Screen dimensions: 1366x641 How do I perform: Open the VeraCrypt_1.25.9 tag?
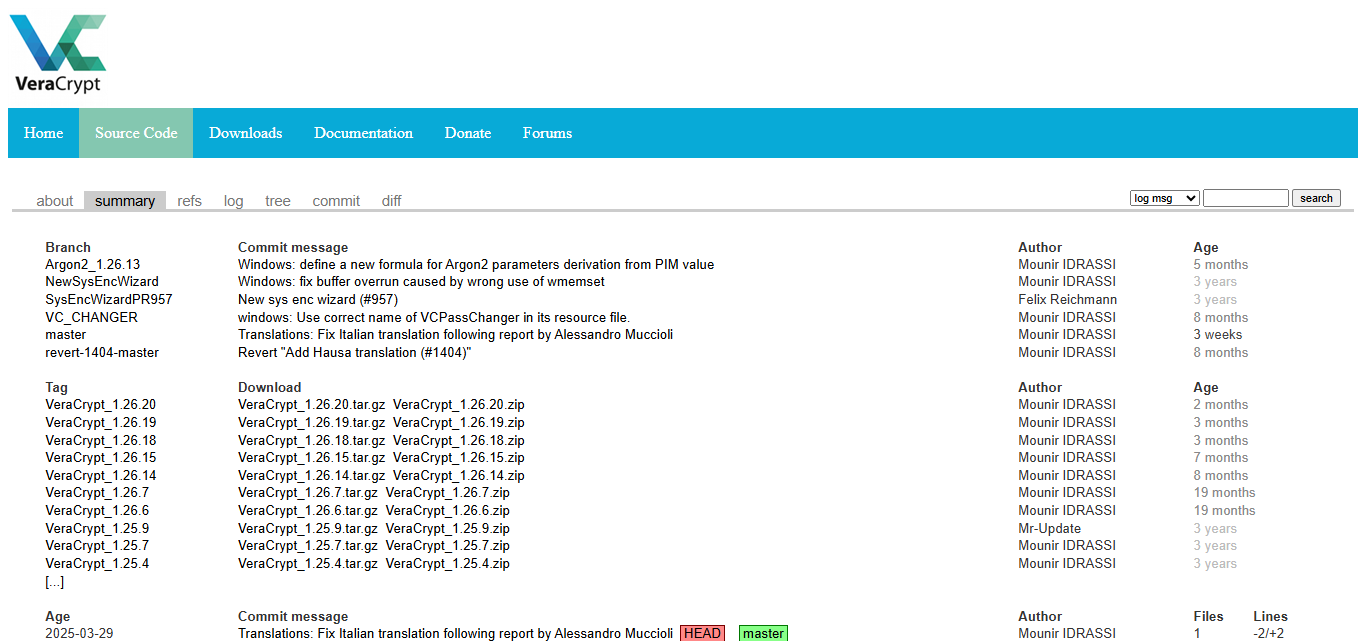pyautogui.click(x=97, y=528)
